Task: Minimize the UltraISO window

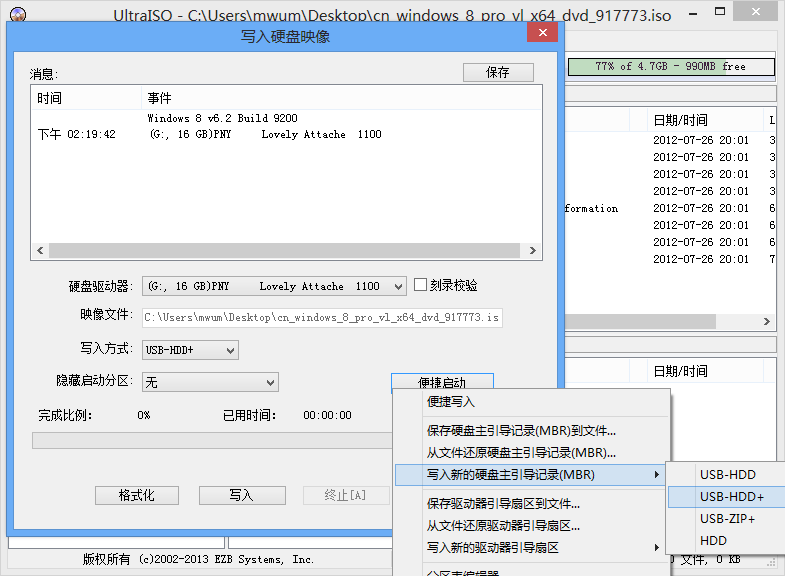Action: (x=693, y=14)
